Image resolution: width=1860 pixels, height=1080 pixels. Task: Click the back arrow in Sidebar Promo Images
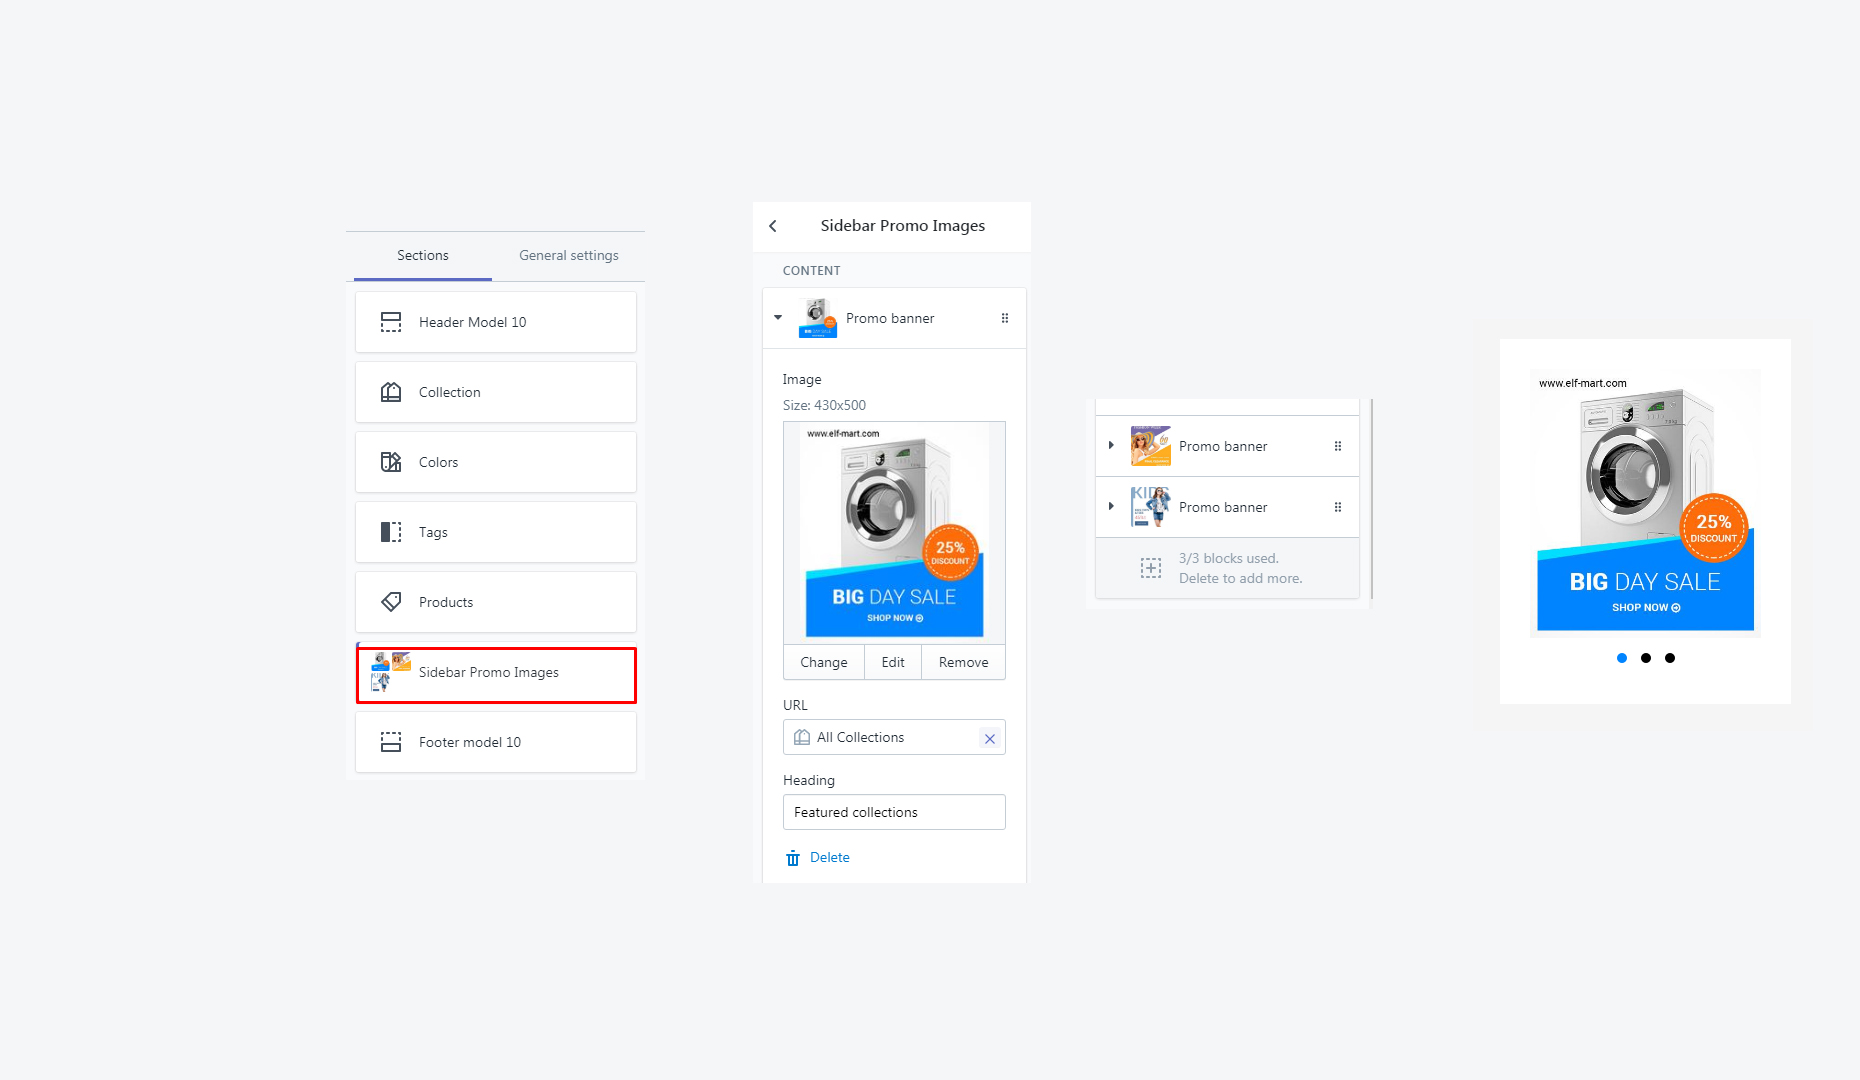pos(773,226)
